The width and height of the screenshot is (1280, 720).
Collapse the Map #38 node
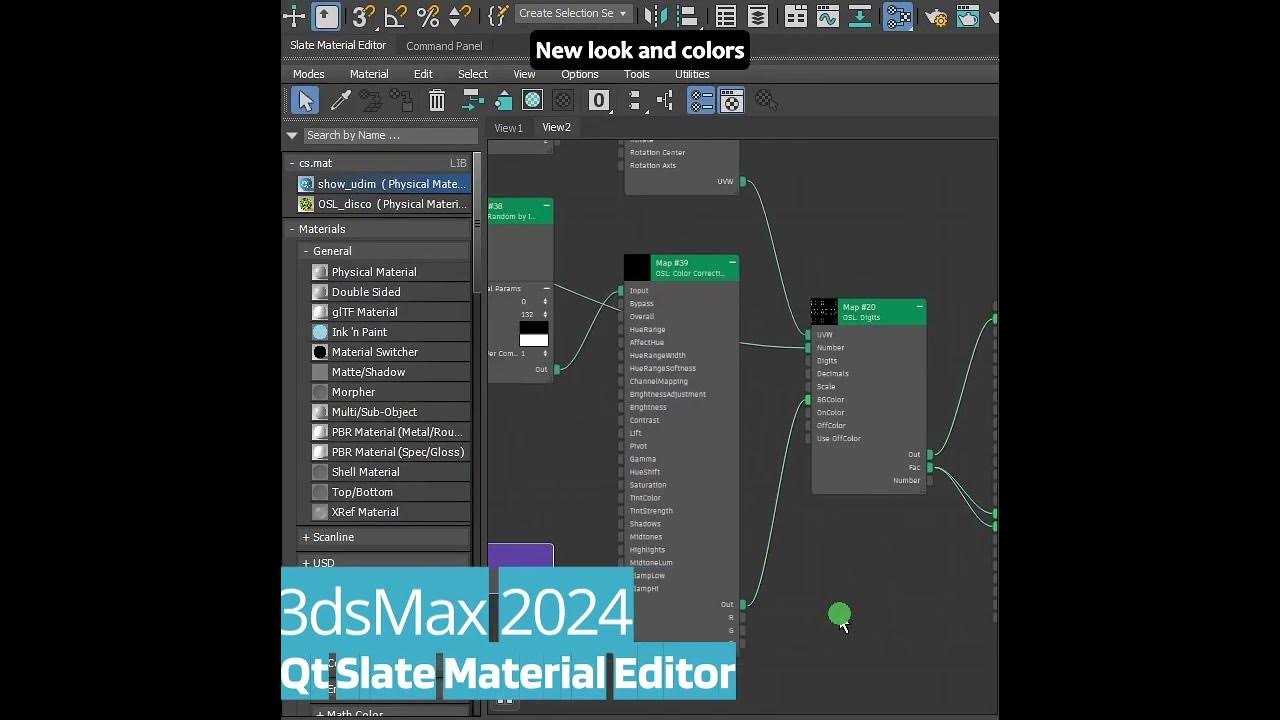tap(546, 206)
